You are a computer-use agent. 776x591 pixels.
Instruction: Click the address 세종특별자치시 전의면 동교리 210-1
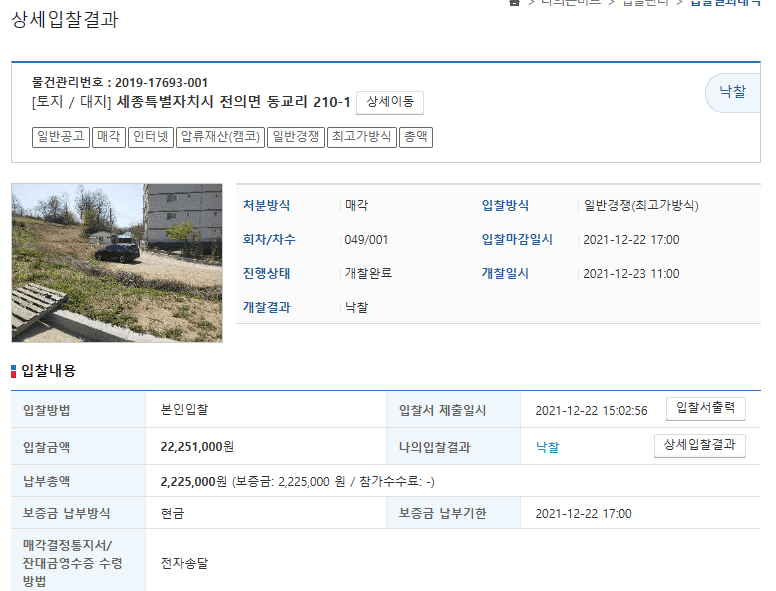click(233, 102)
